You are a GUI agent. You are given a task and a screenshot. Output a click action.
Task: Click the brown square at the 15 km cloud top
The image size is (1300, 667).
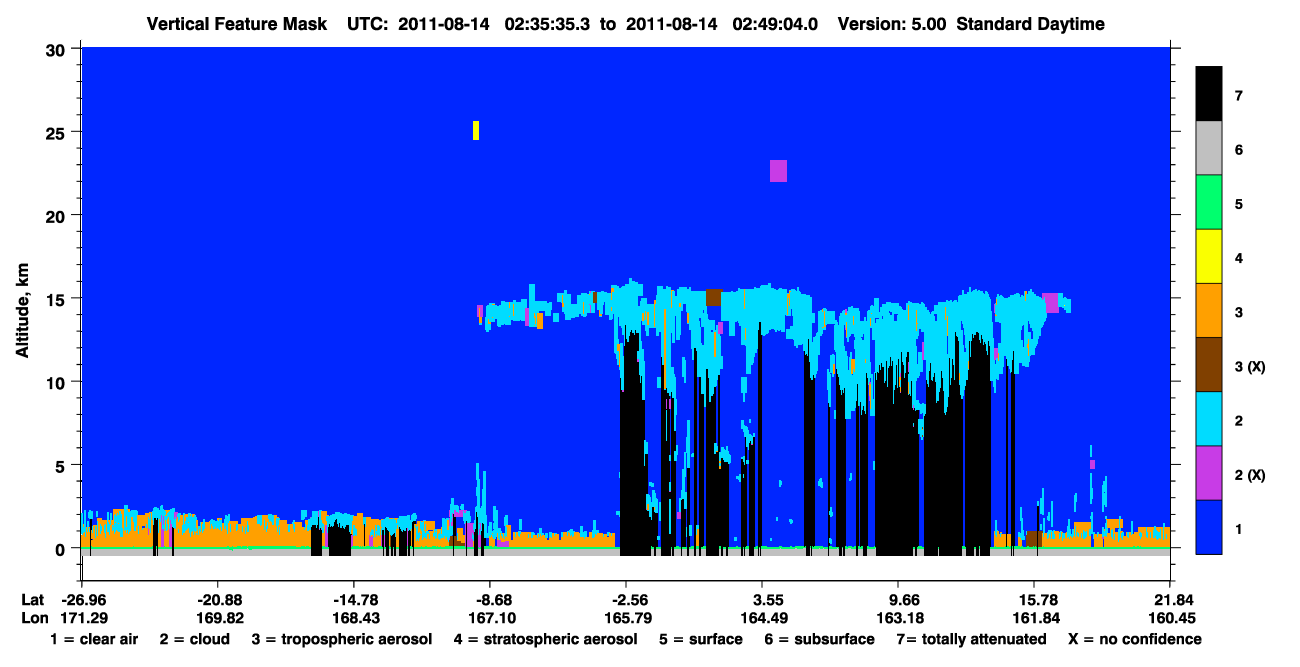tap(713, 297)
